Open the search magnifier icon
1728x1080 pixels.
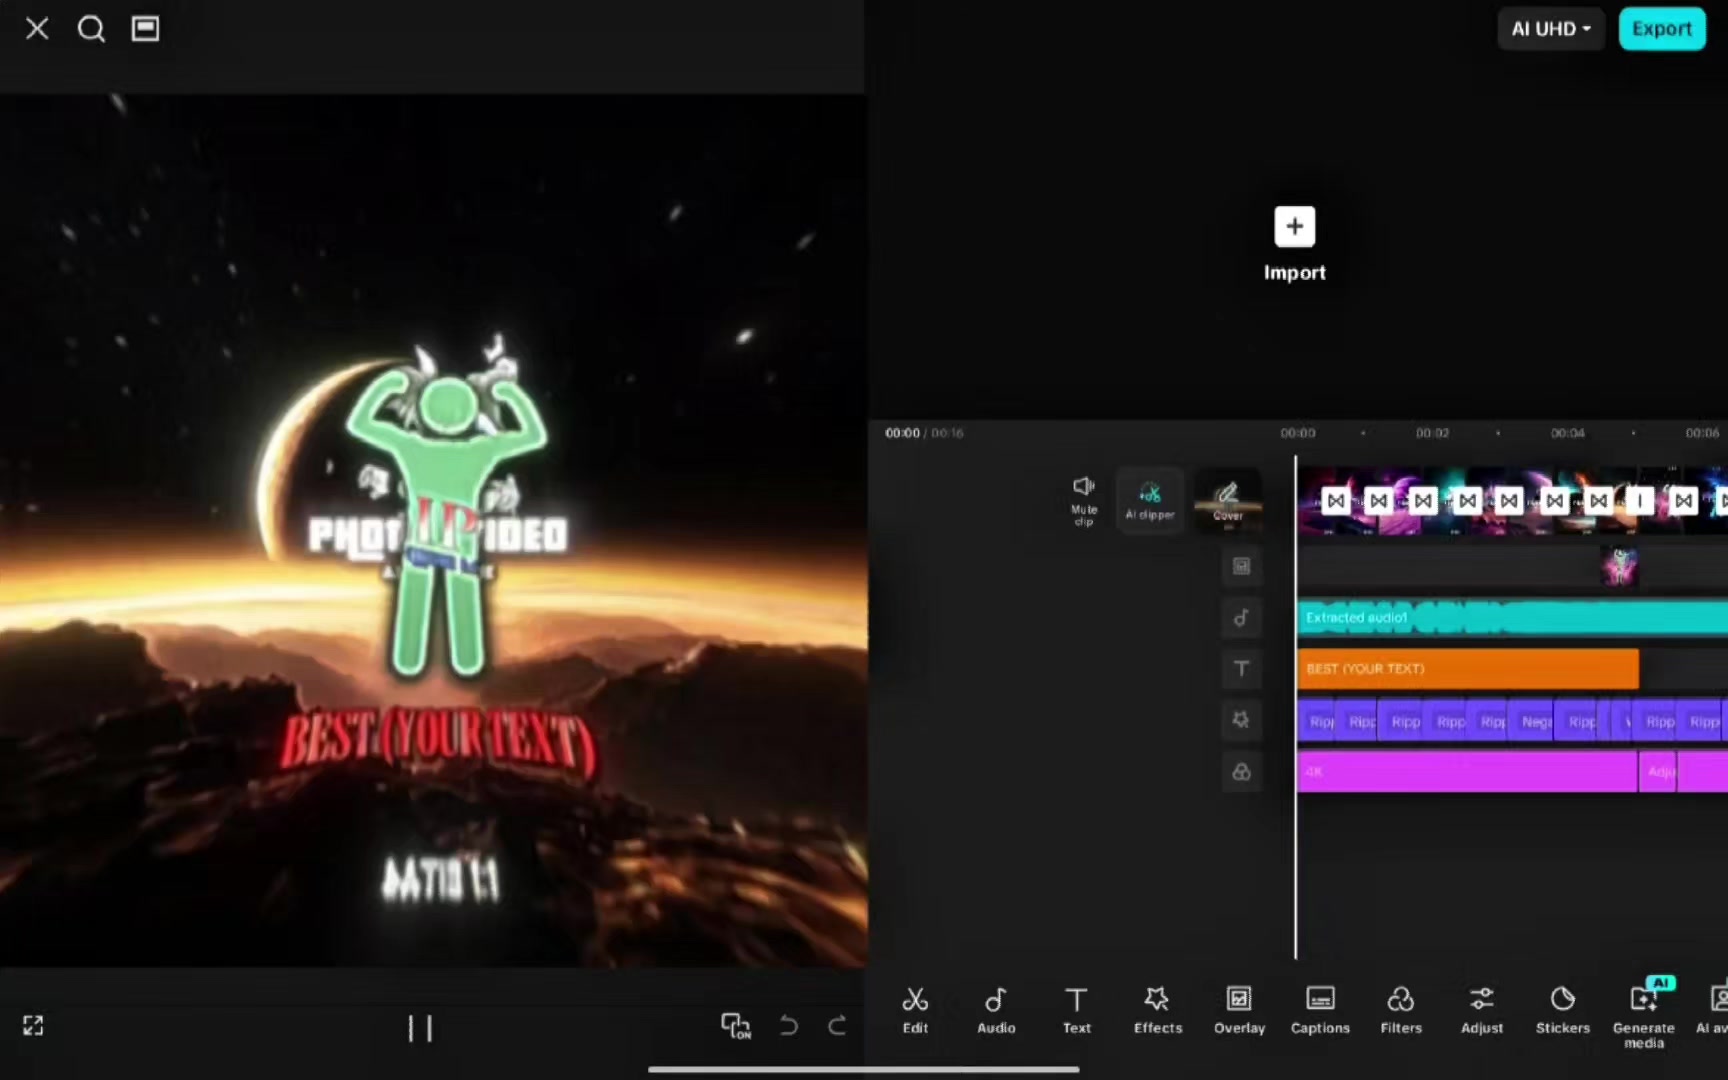click(91, 29)
